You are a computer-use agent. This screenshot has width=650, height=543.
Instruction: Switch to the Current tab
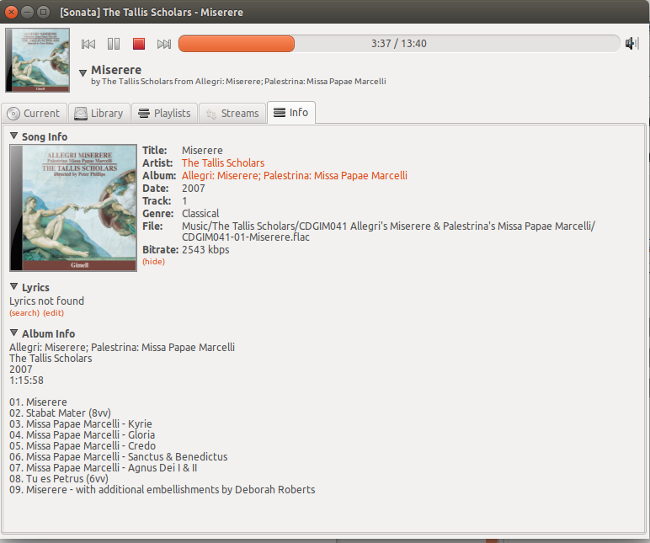[x=34, y=113]
